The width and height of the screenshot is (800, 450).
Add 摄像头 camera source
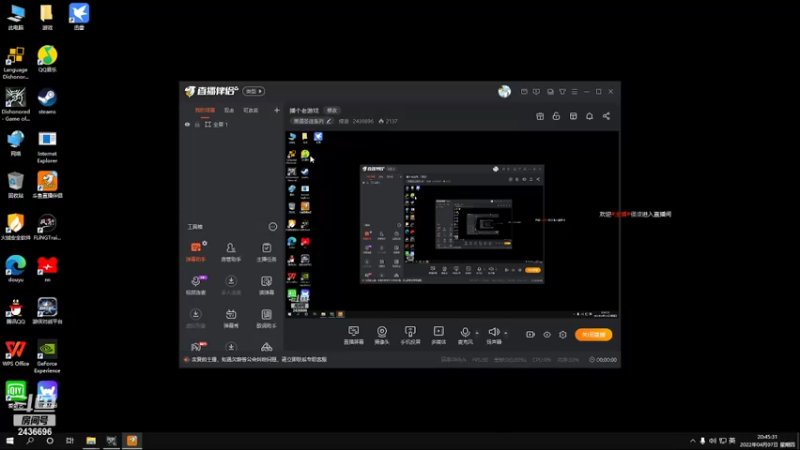382,335
